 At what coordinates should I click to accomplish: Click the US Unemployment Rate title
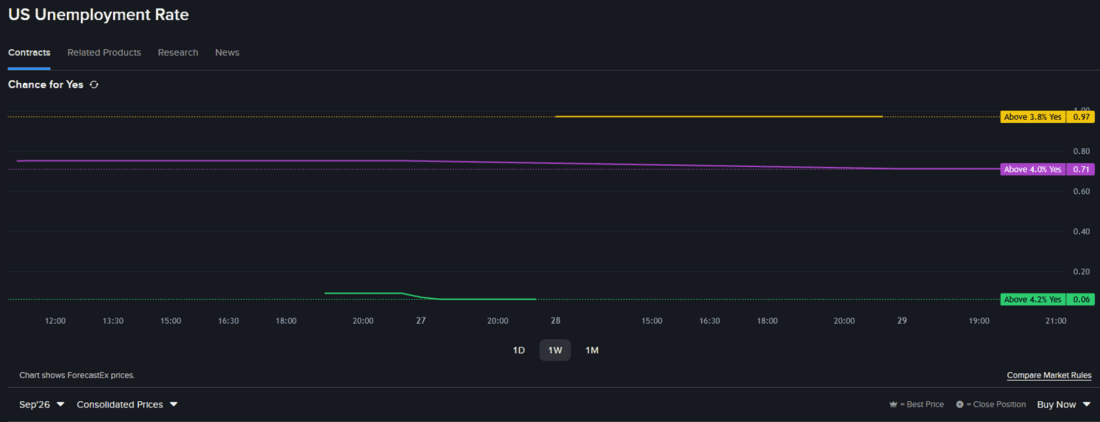pyautogui.click(x=98, y=15)
